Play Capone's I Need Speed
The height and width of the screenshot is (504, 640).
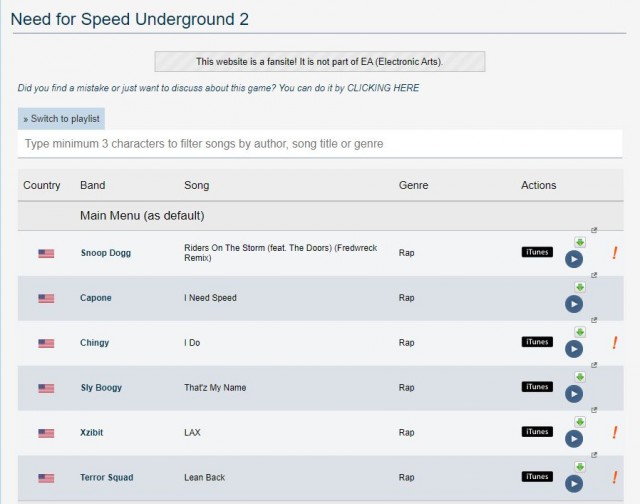click(x=573, y=304)
